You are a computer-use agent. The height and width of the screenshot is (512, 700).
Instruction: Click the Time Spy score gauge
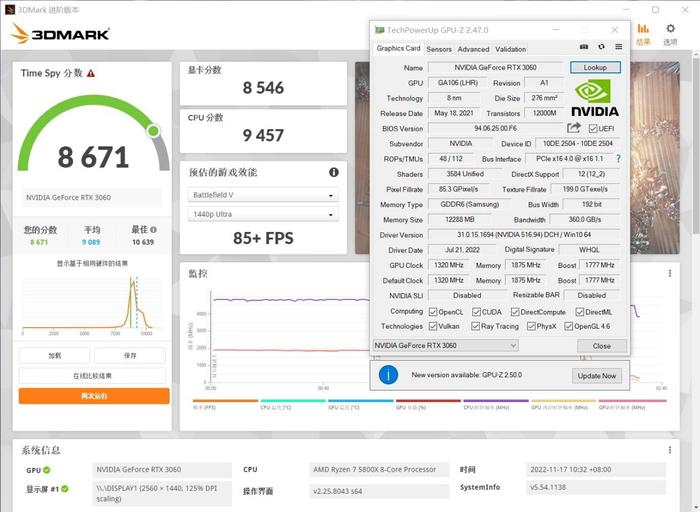click(93, 133)
